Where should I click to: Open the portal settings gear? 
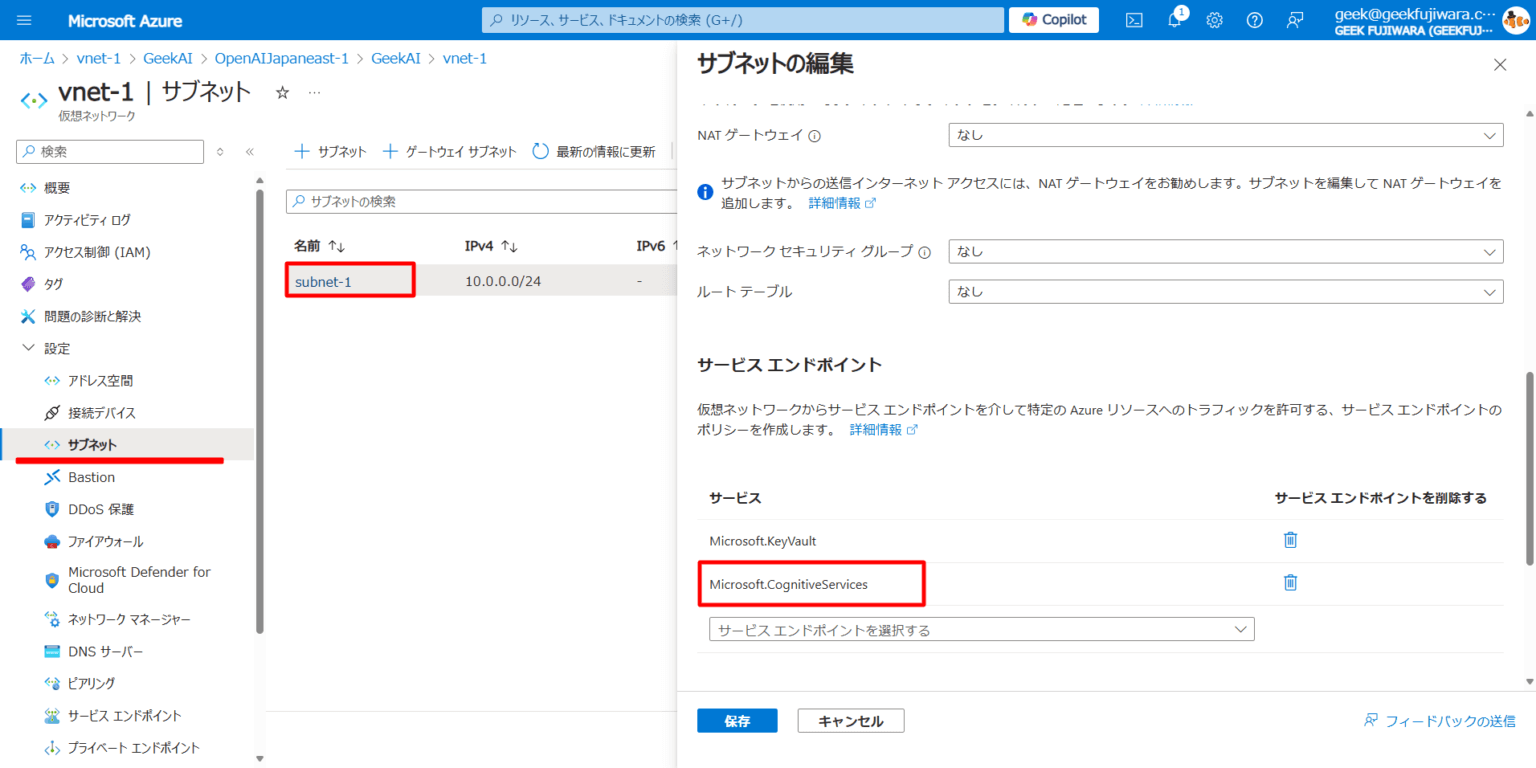click(x=1214, y=19)
